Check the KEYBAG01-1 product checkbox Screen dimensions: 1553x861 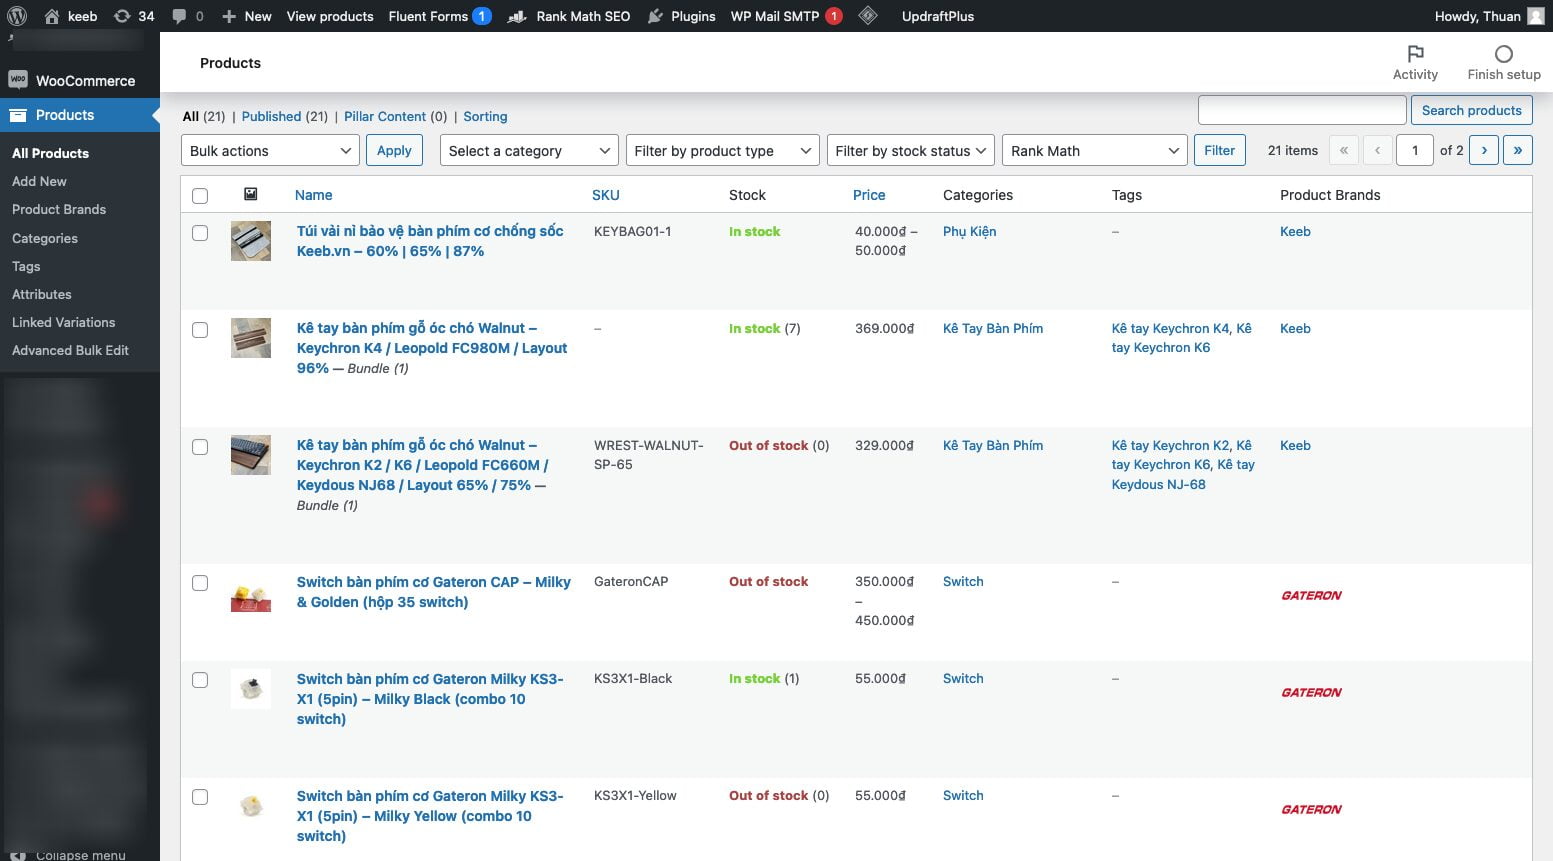tap(200, 233)
